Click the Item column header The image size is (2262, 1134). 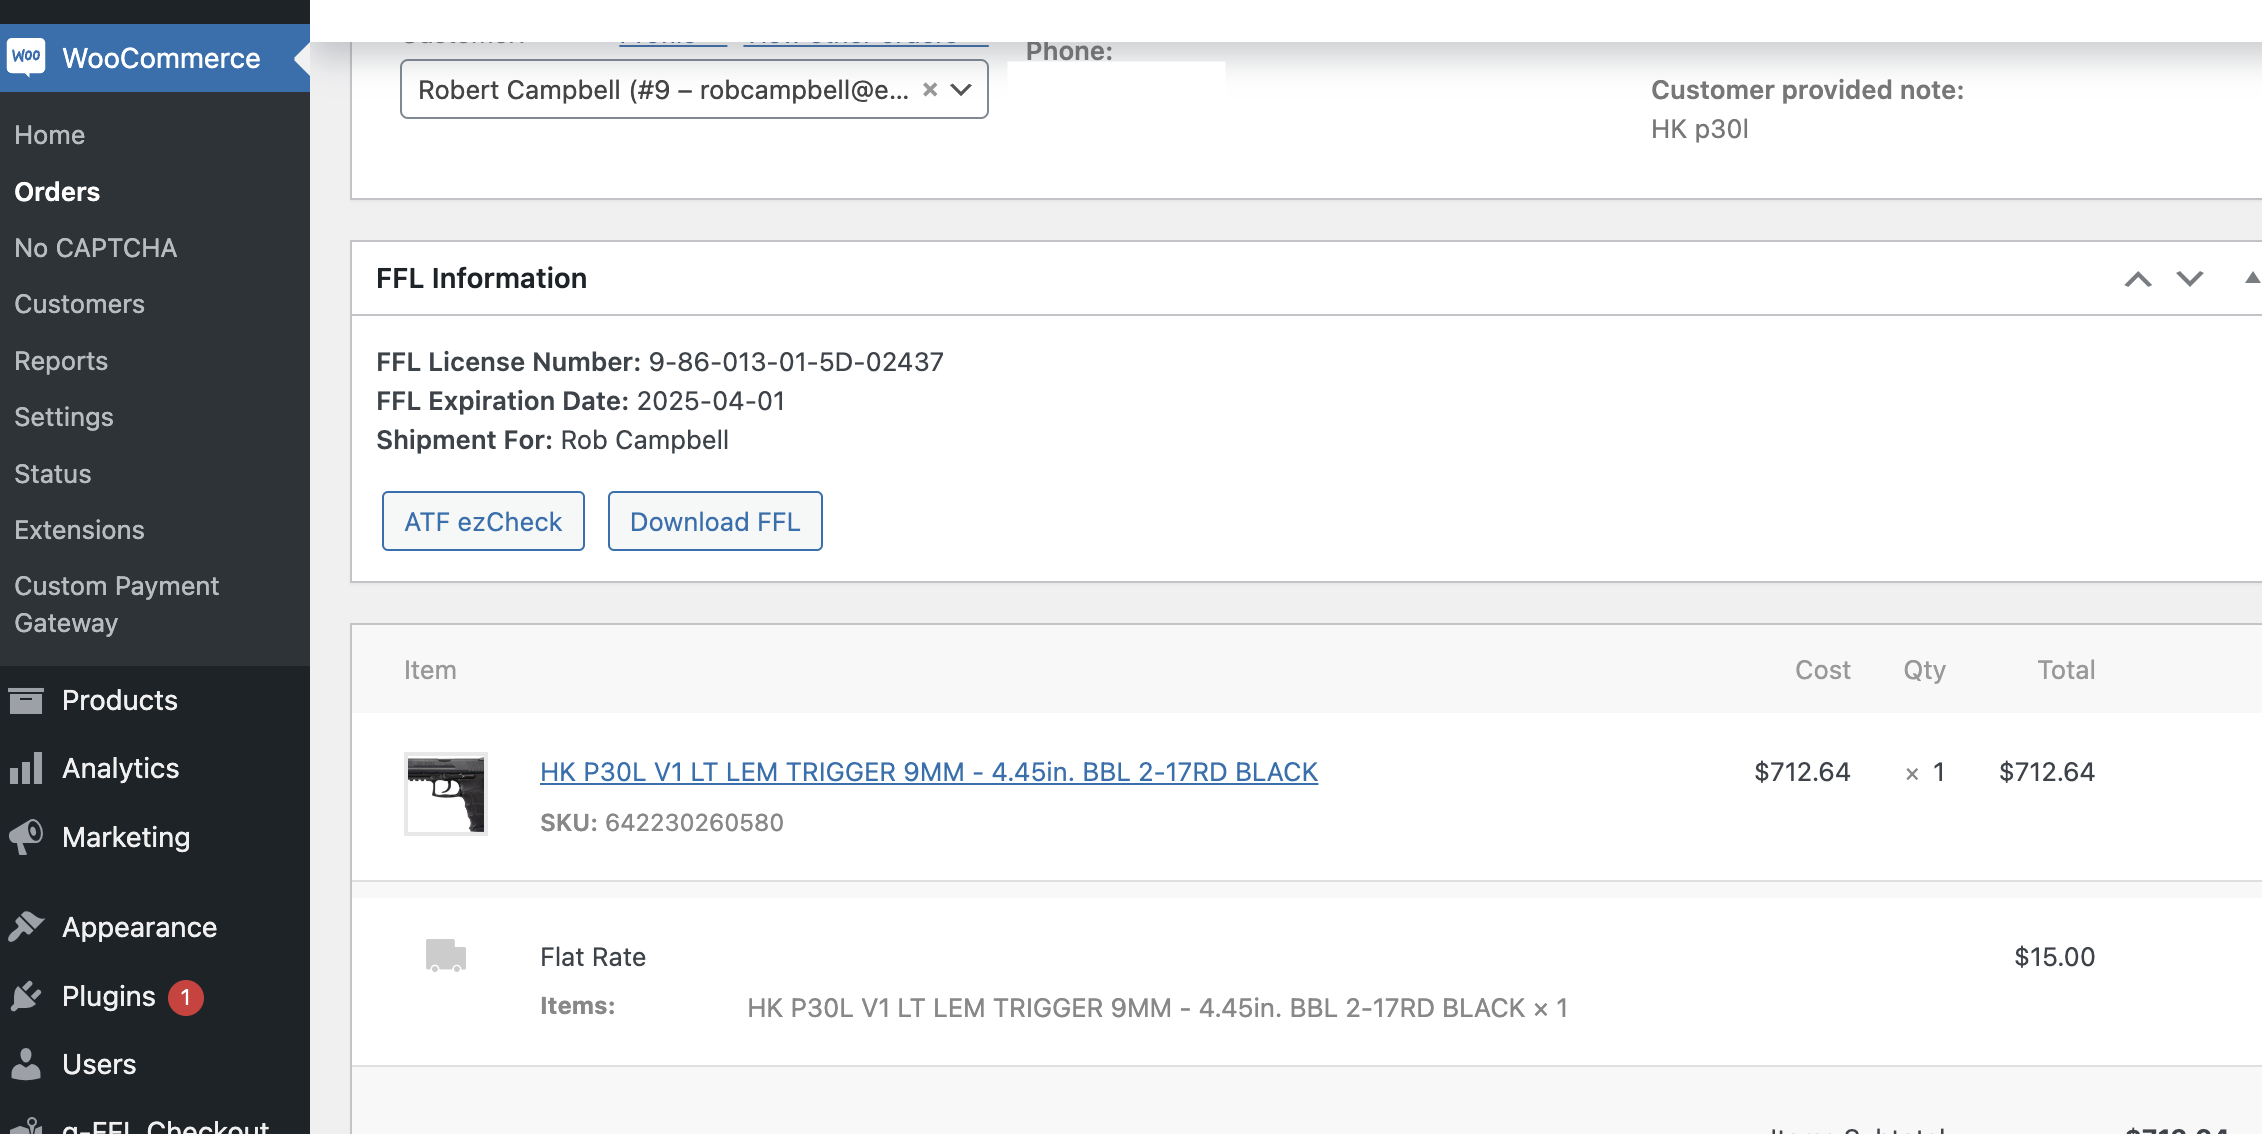tap(430, 670)
